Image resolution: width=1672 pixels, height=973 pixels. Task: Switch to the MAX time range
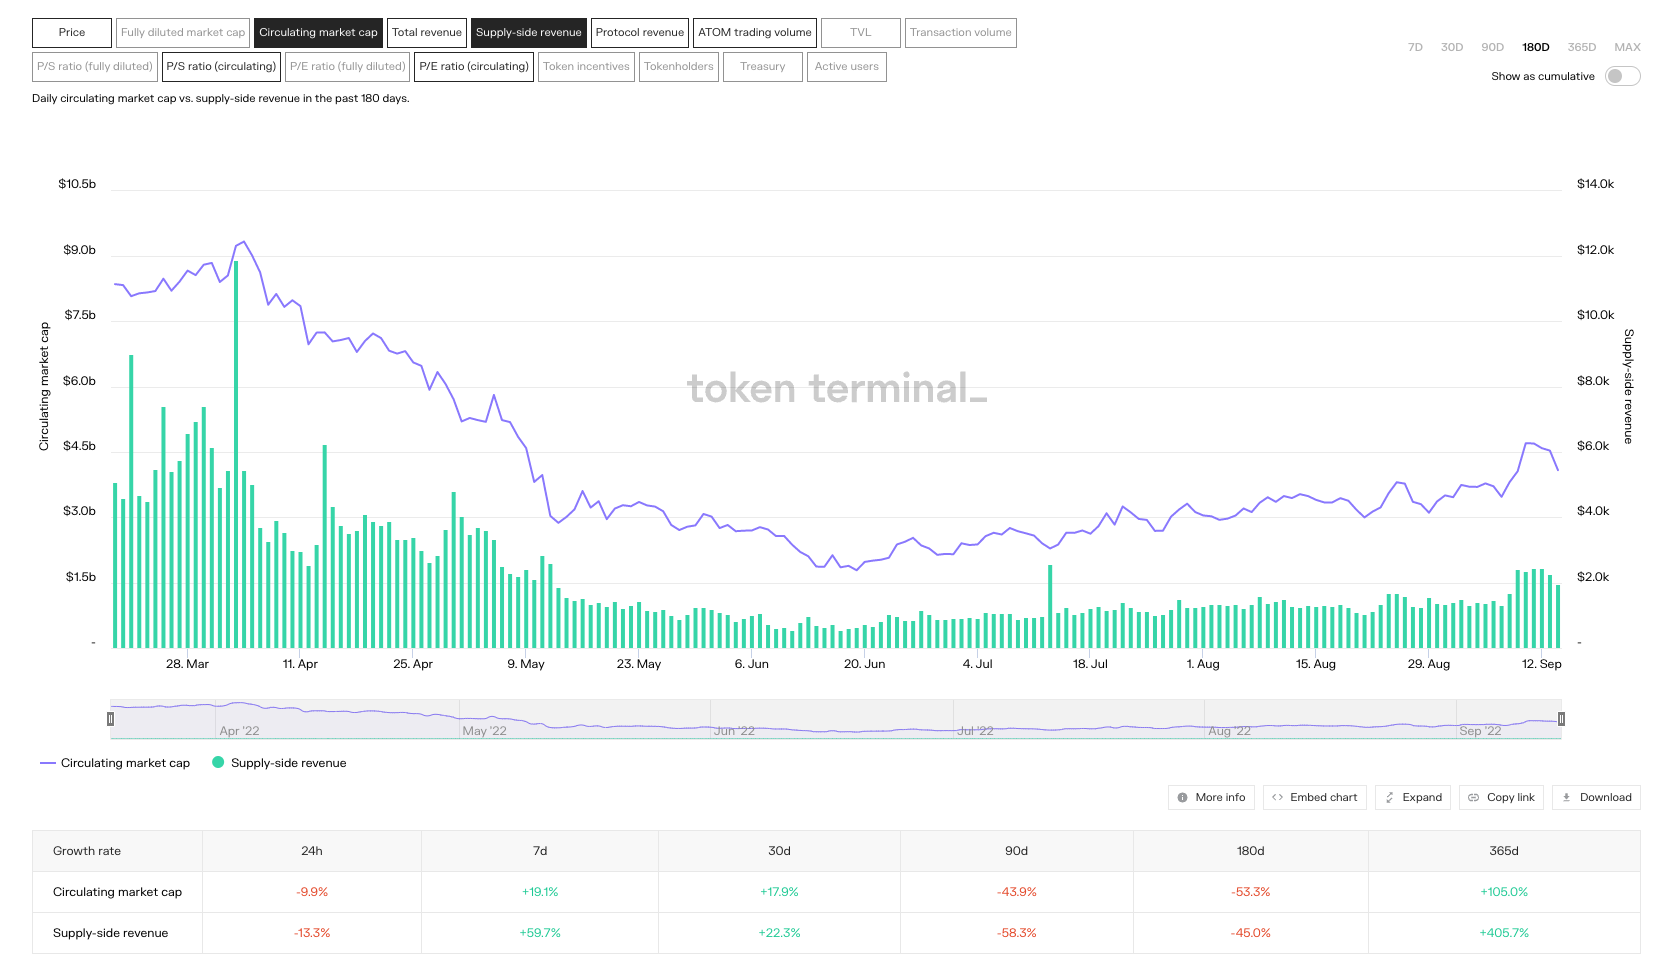tap(1627, 47)
